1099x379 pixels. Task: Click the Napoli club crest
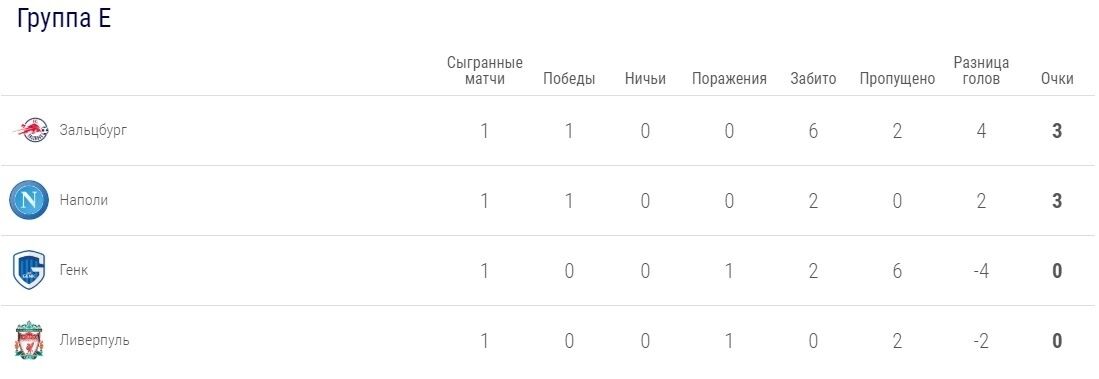(29, 200)
